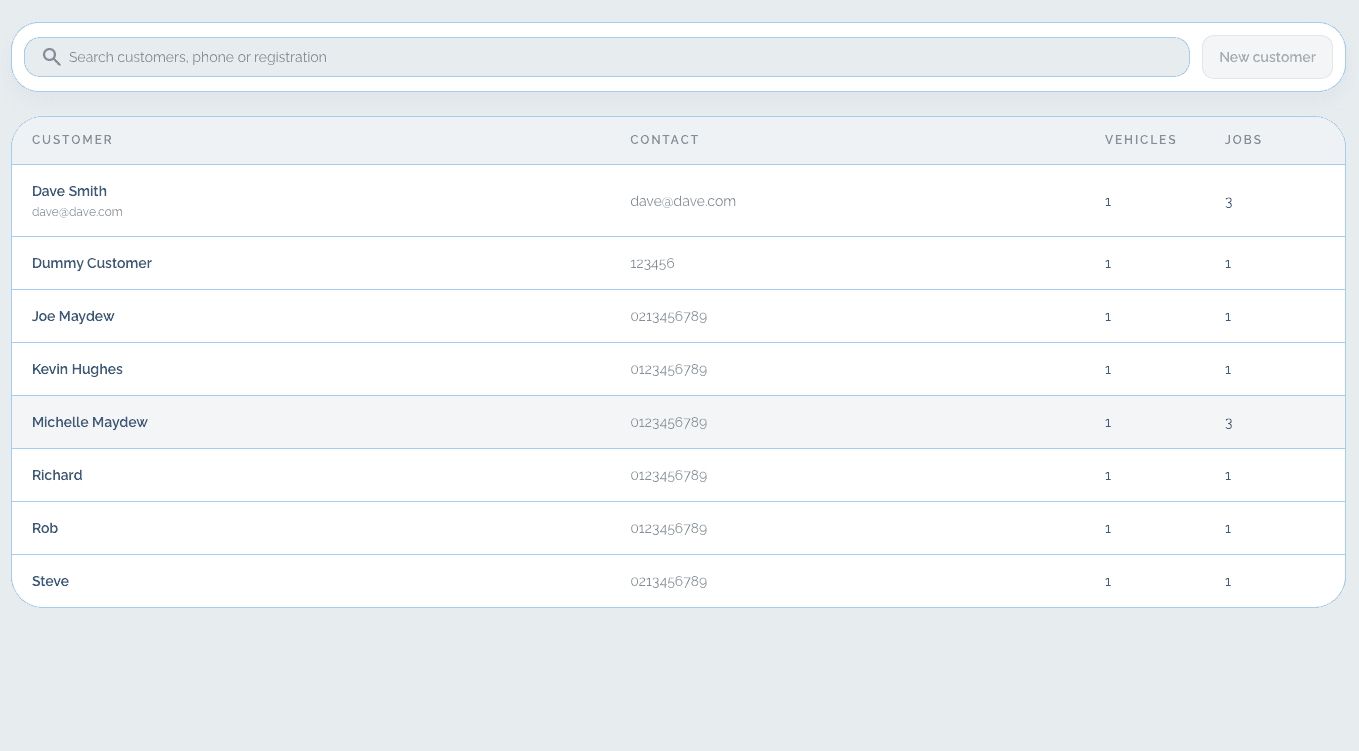Sort by the CUSTOMER column header
The width and height of the screenshot is (1359, 751).
[x=72, y=140]
